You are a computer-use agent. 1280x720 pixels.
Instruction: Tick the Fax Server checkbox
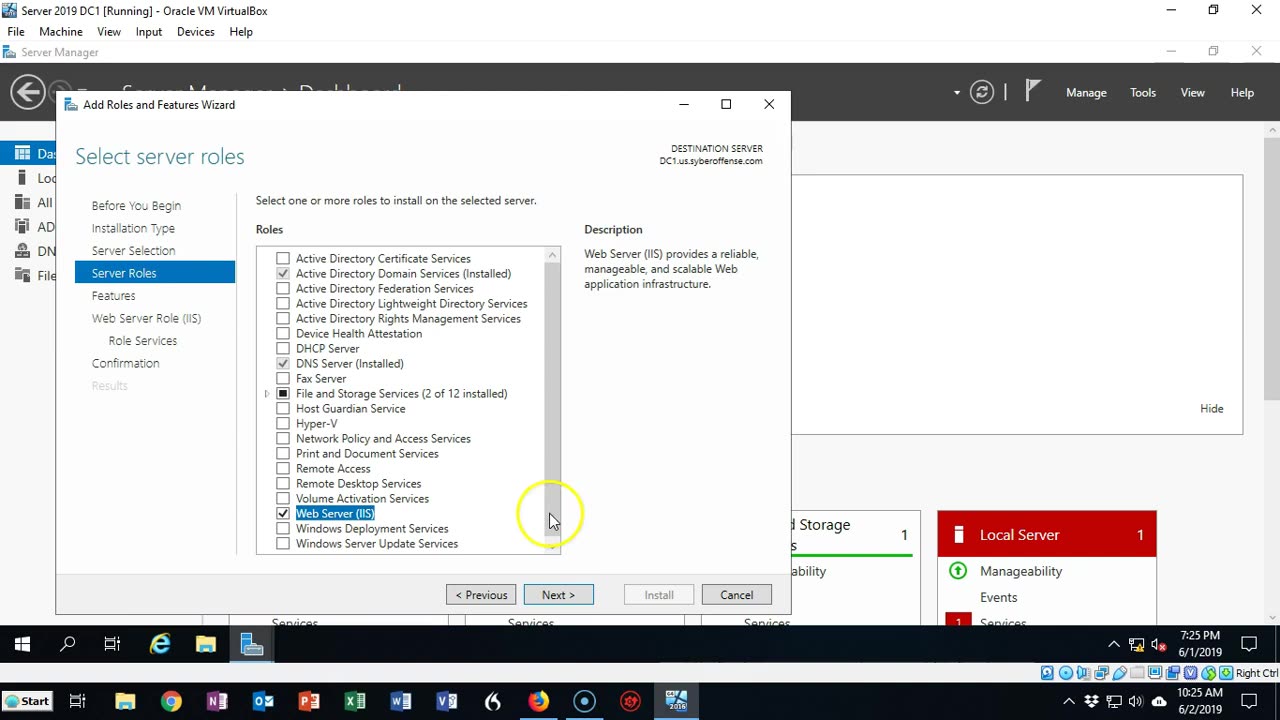[283, 378]
